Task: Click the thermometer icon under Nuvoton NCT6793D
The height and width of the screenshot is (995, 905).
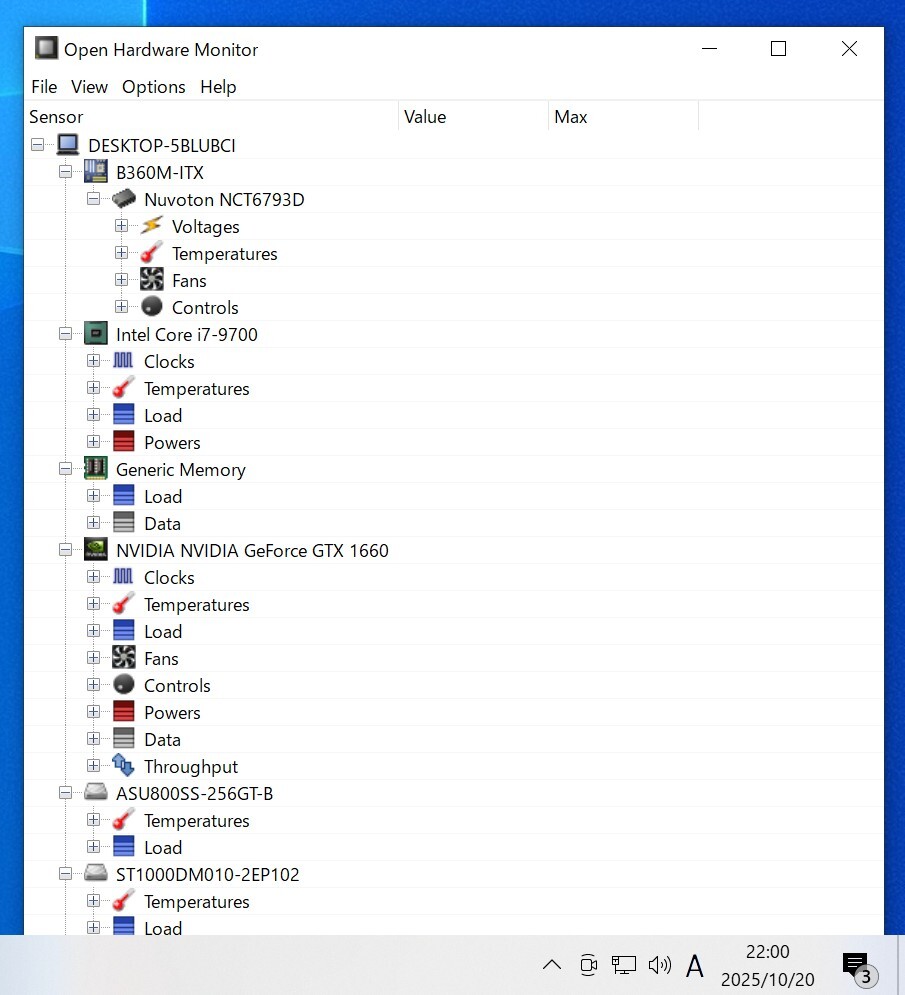Action: (152, 253)
